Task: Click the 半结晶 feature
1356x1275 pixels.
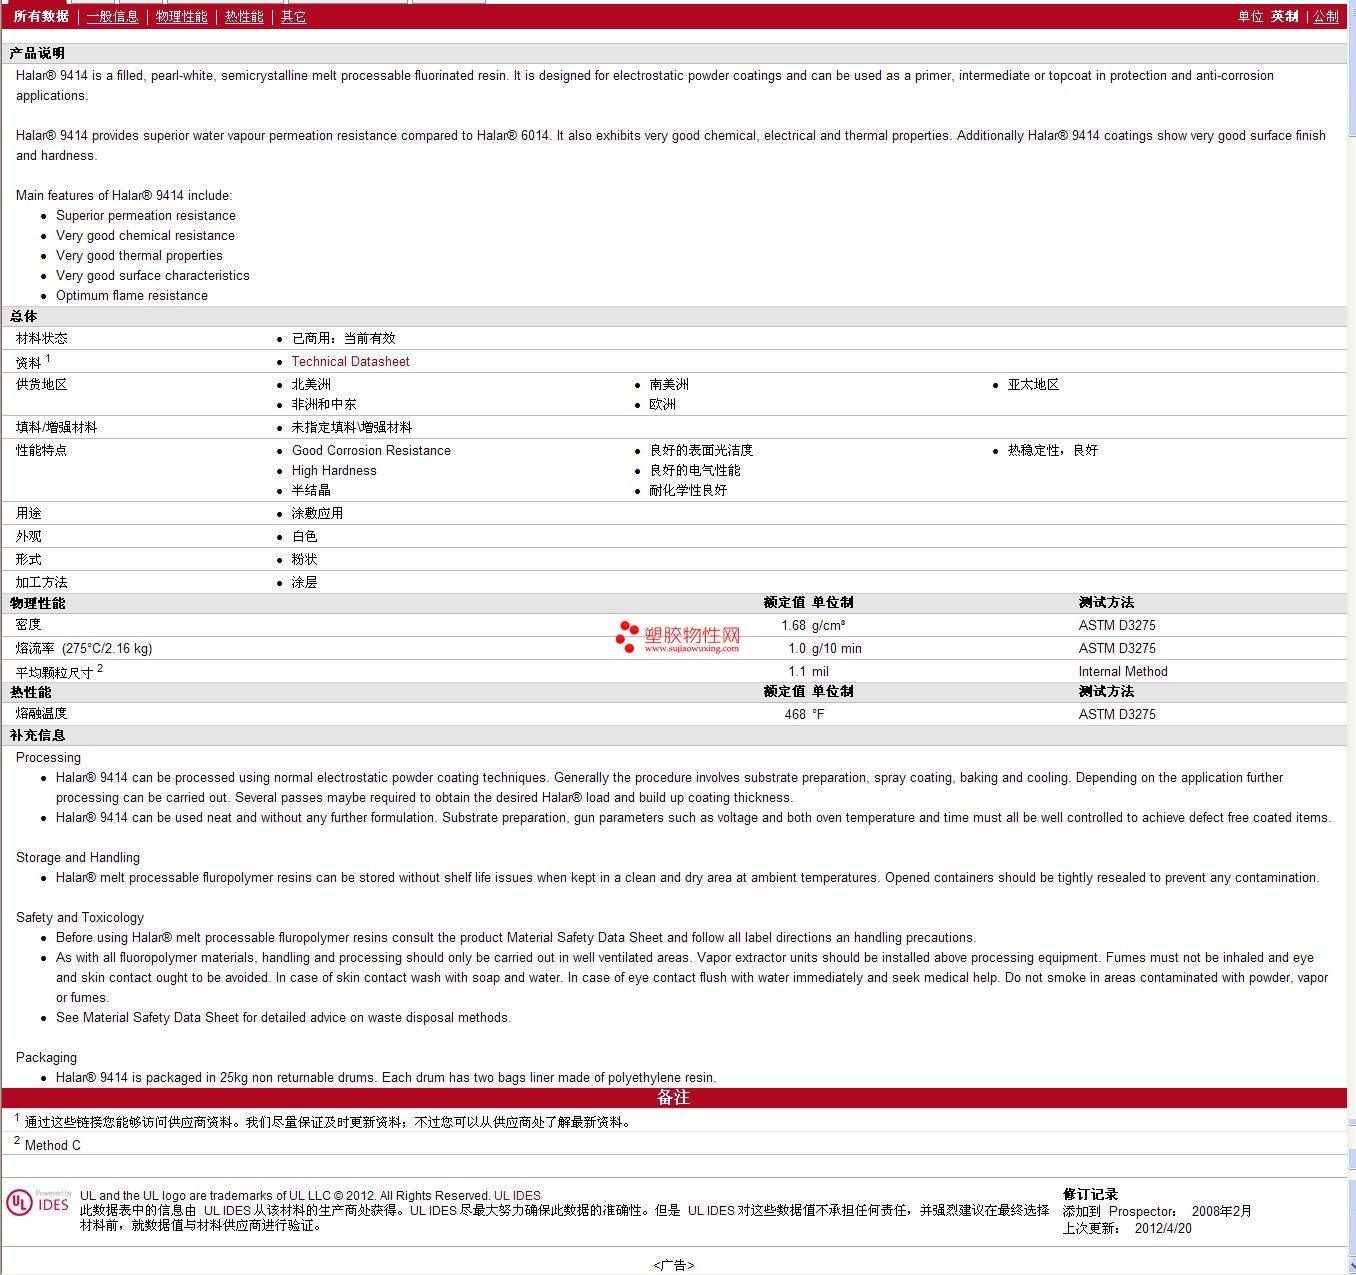Action: [311, 491]
